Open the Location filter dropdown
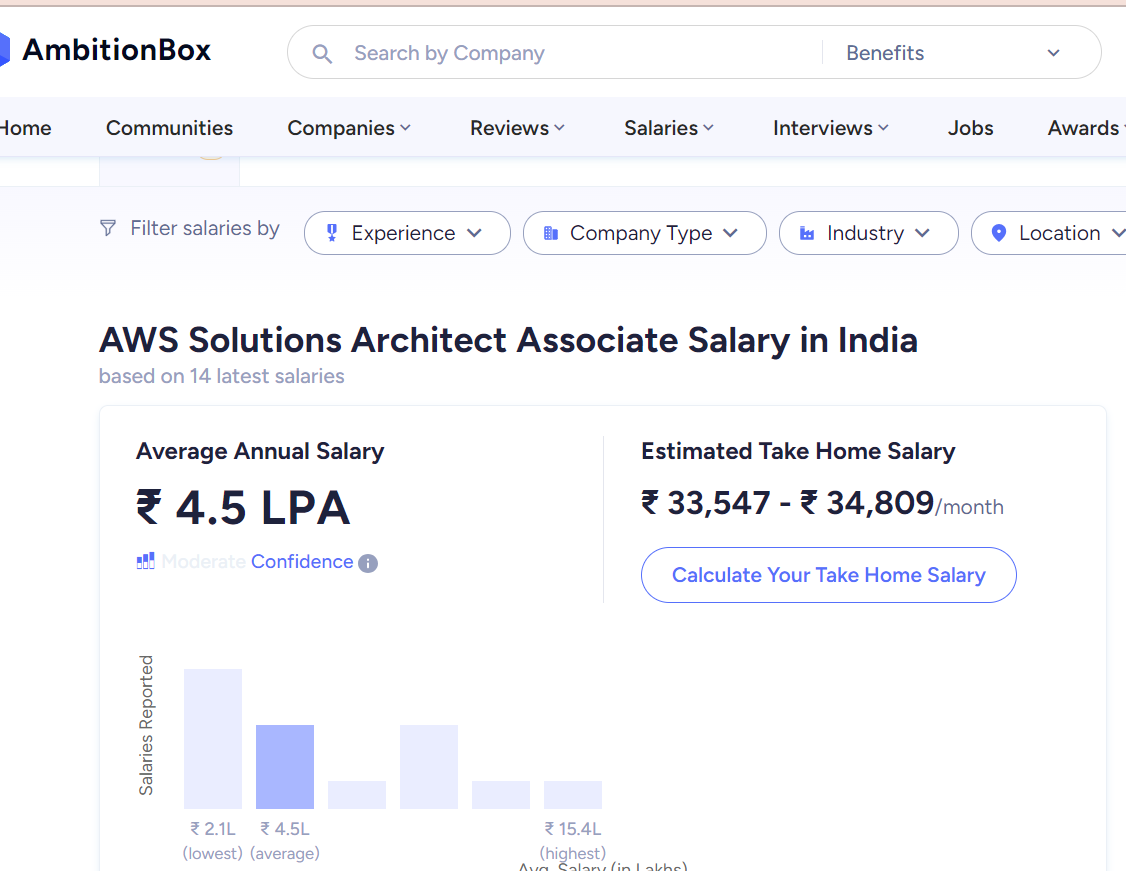1126x871 pixels. 1049,233
